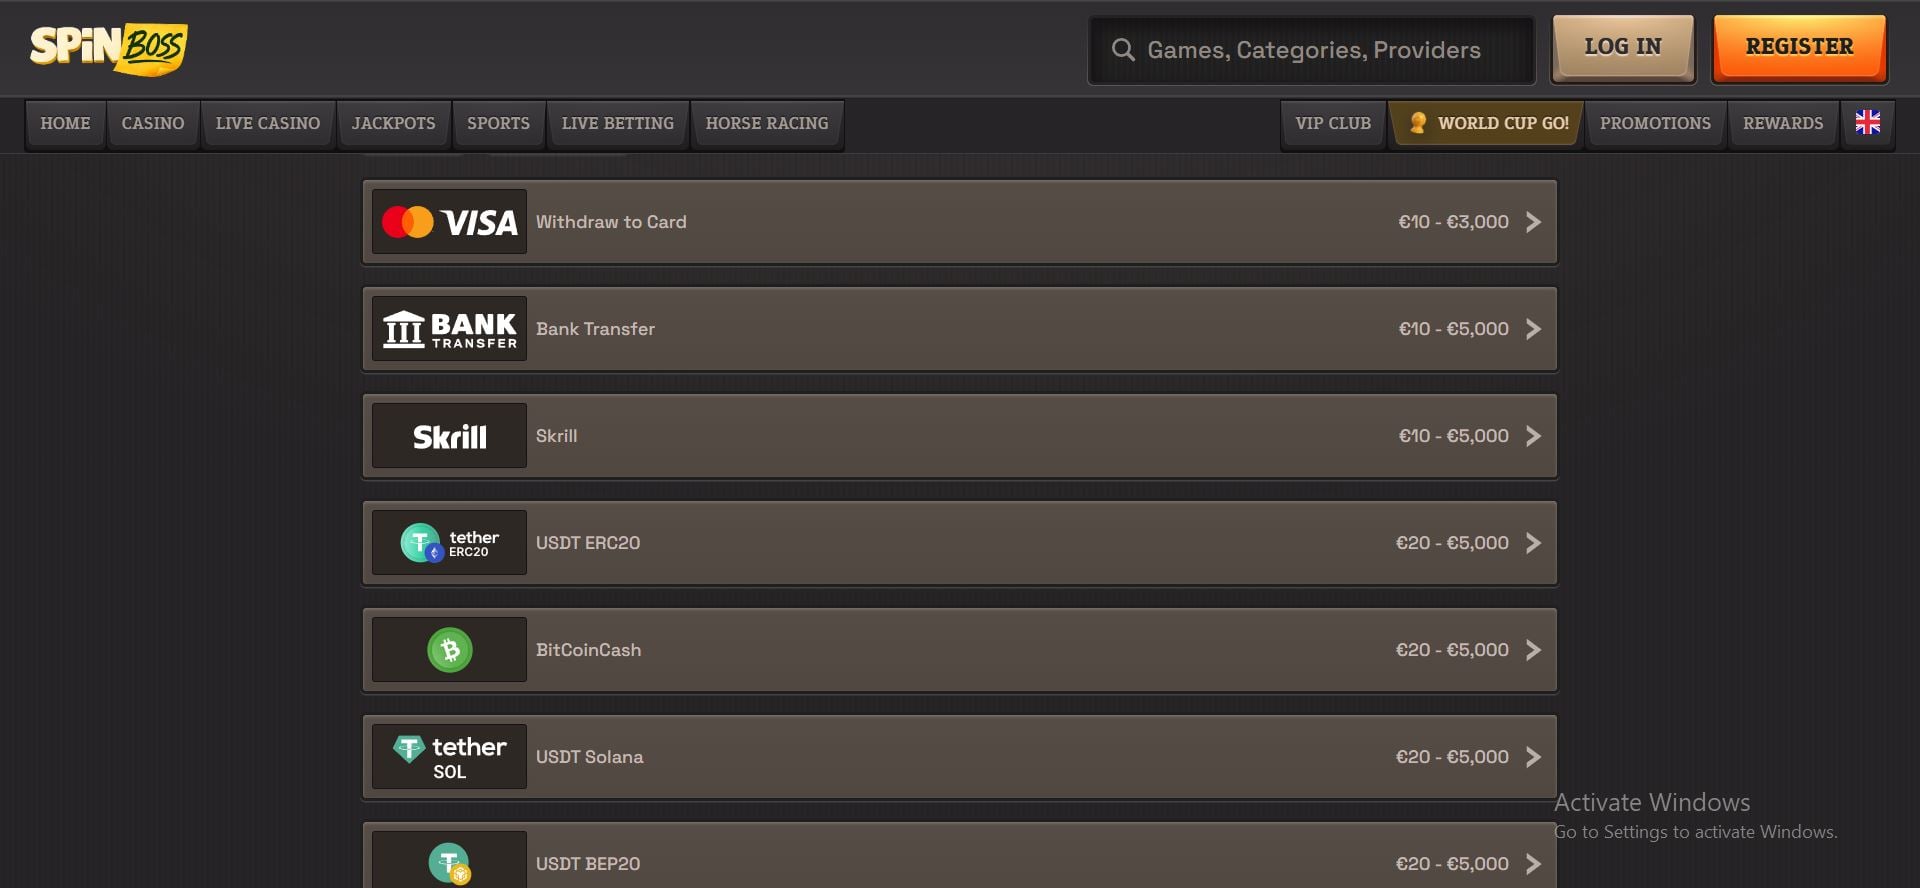This screenshot has height=888, width=1920.
Task: Click the Skrill €10 - €5,000 limit
Action: tap(1453, 436)
